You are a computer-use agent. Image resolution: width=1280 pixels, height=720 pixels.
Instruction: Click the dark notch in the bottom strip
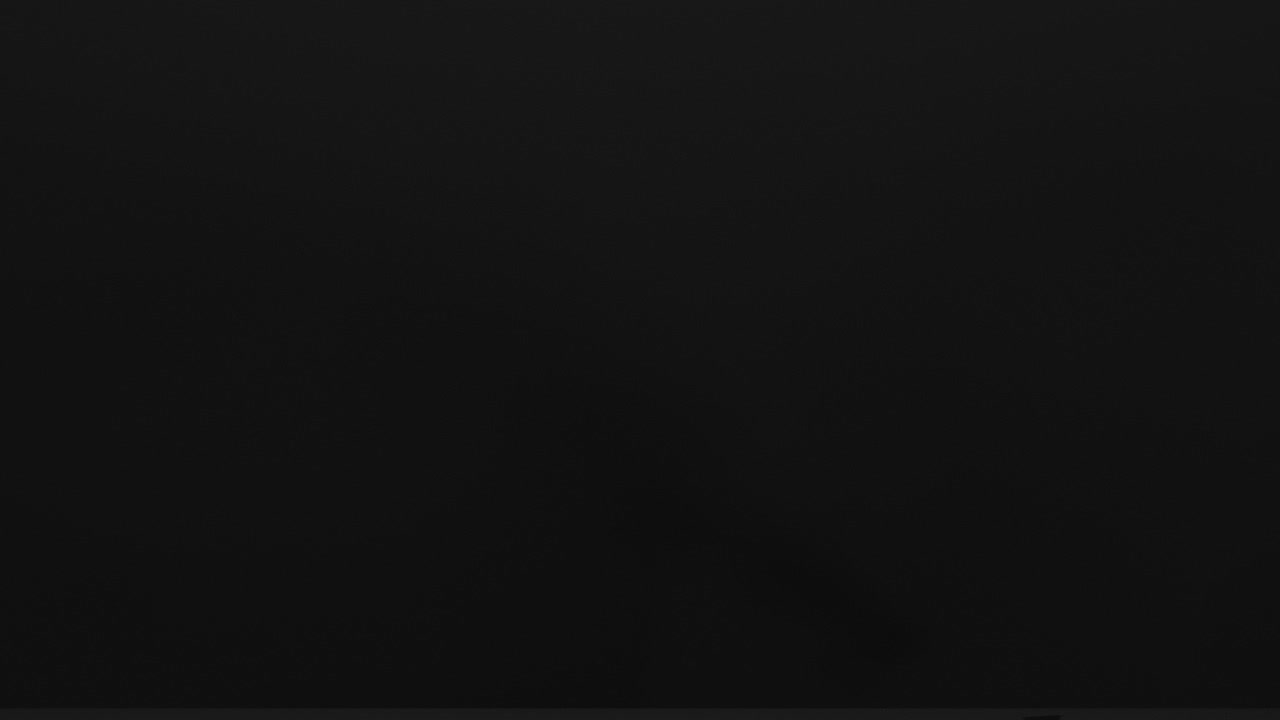[1043, 717]
